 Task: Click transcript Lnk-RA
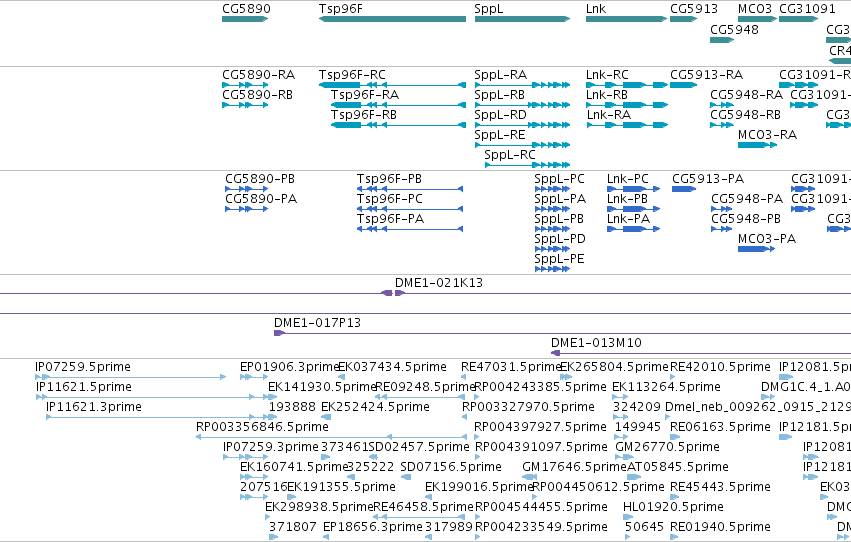click(x=627, y=125)
